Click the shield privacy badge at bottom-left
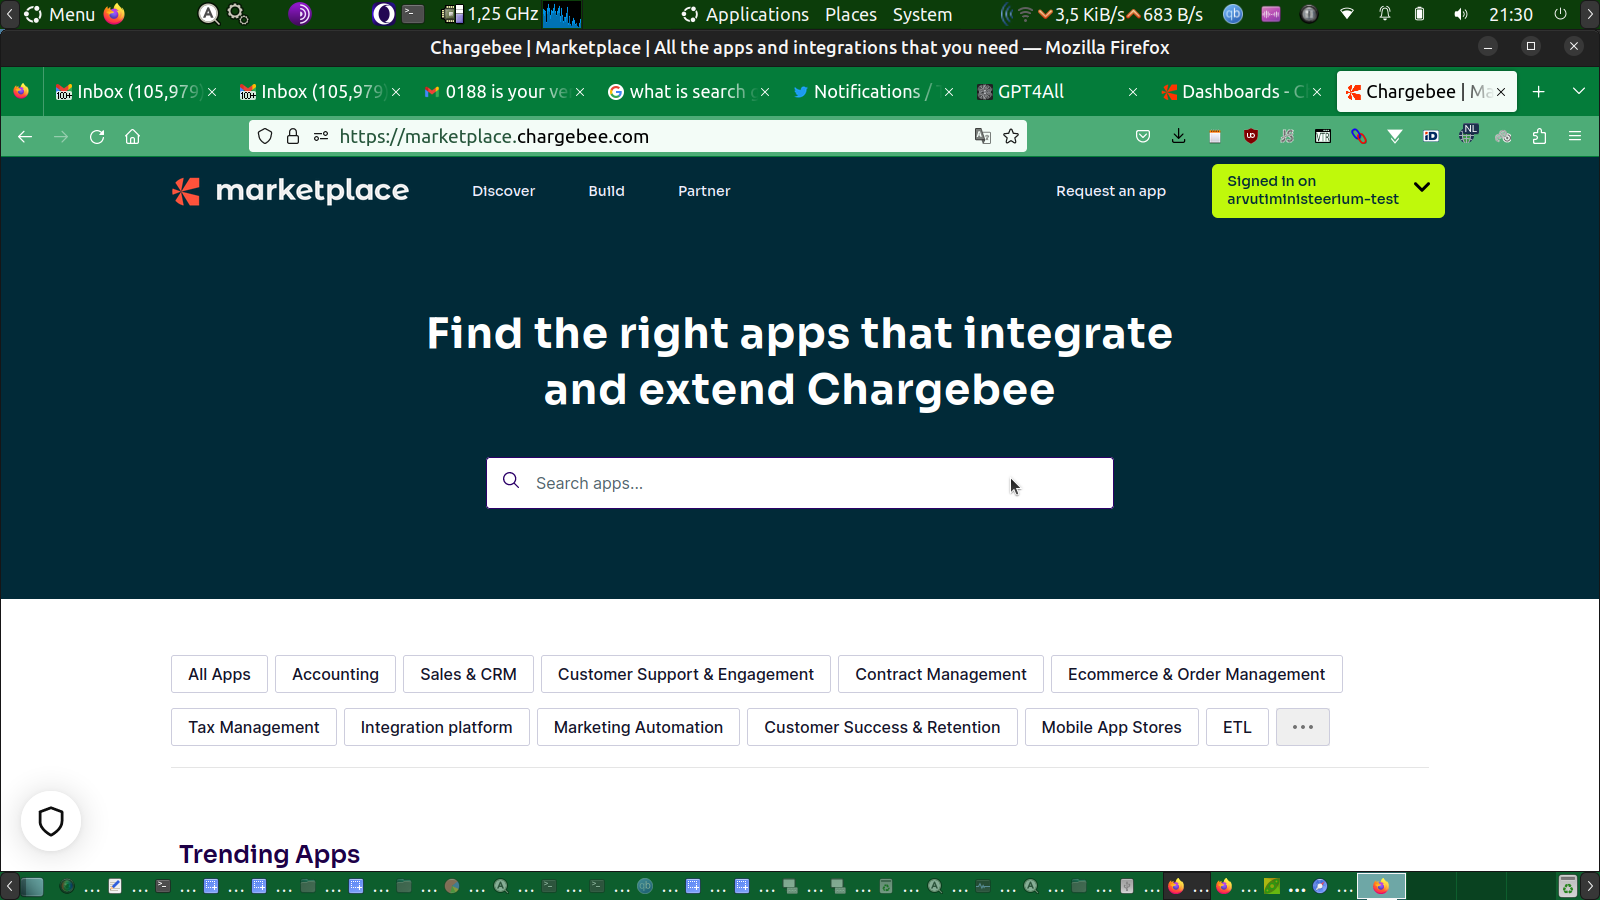The width and height of the screenshot is (1600, 900). [x=51, y=821]
